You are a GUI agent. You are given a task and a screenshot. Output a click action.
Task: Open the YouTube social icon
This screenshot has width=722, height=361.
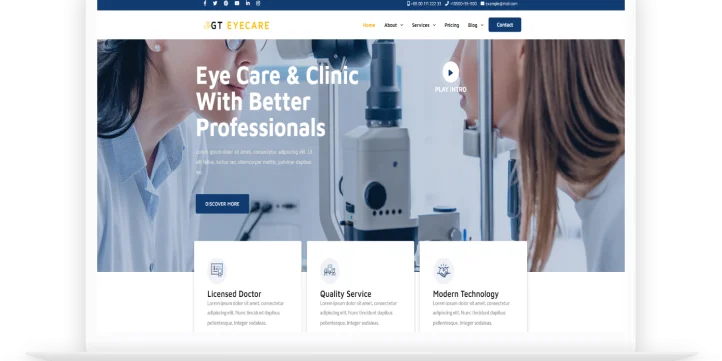pos(237,3)
